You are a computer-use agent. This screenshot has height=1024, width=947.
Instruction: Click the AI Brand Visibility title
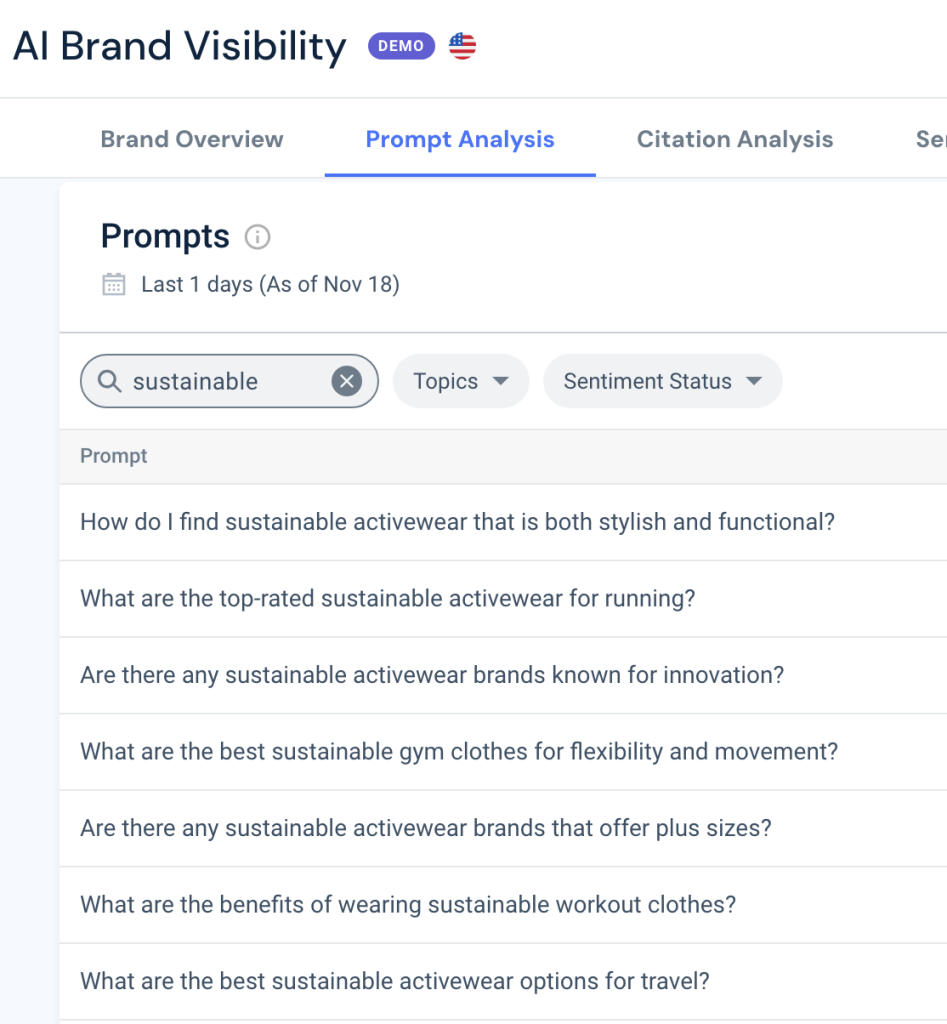pyautogui.click(x=178, y=46)
